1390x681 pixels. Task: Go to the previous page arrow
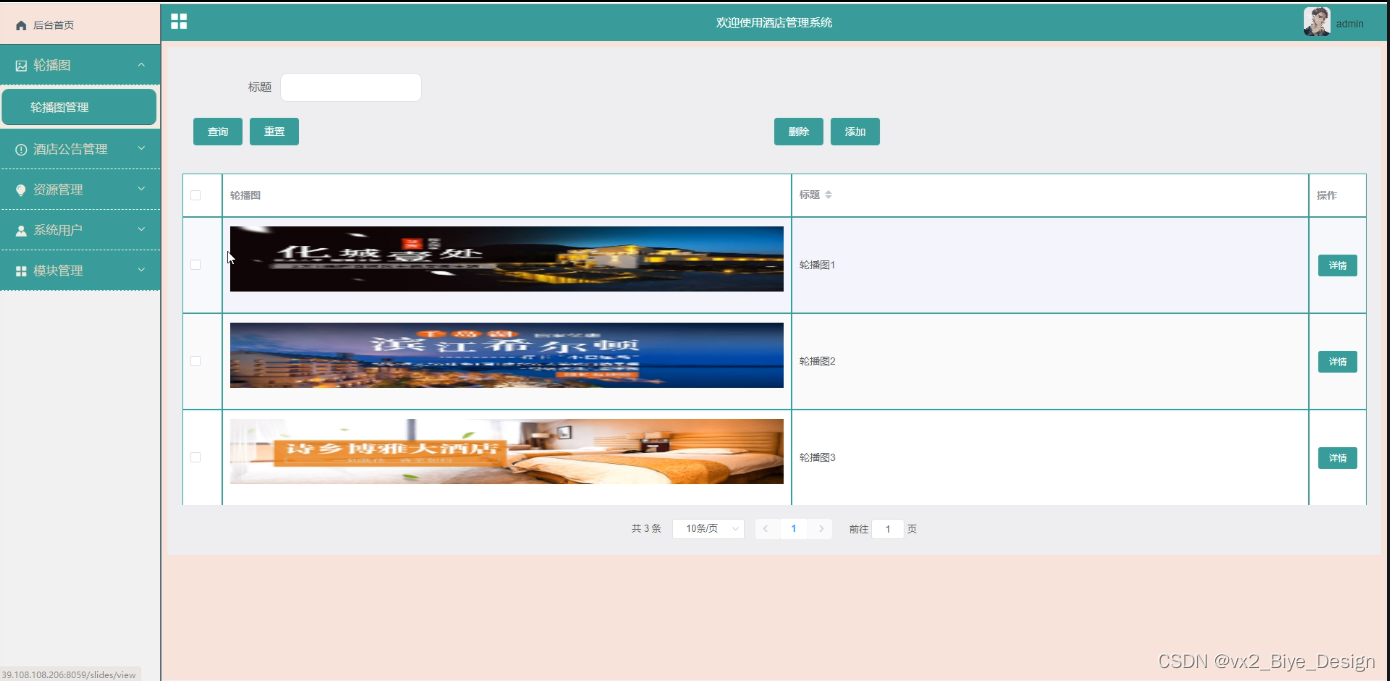point(765,529)
